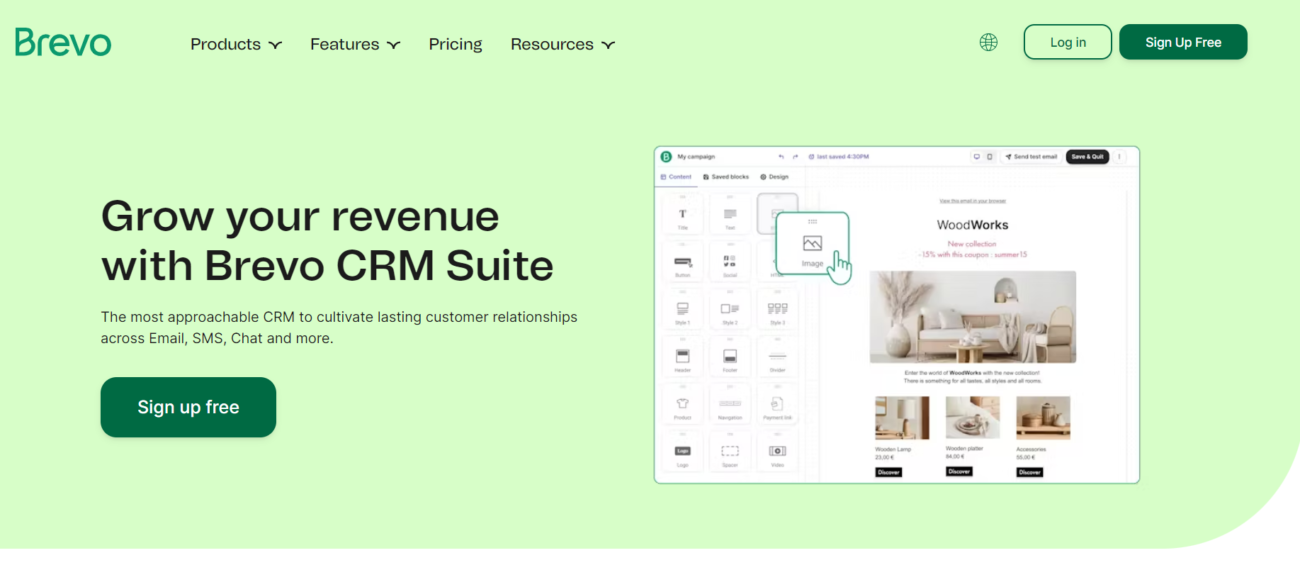Choose the Style 3 layout block
Screen dimensions: 1300x565
click(x=777, y=310)
